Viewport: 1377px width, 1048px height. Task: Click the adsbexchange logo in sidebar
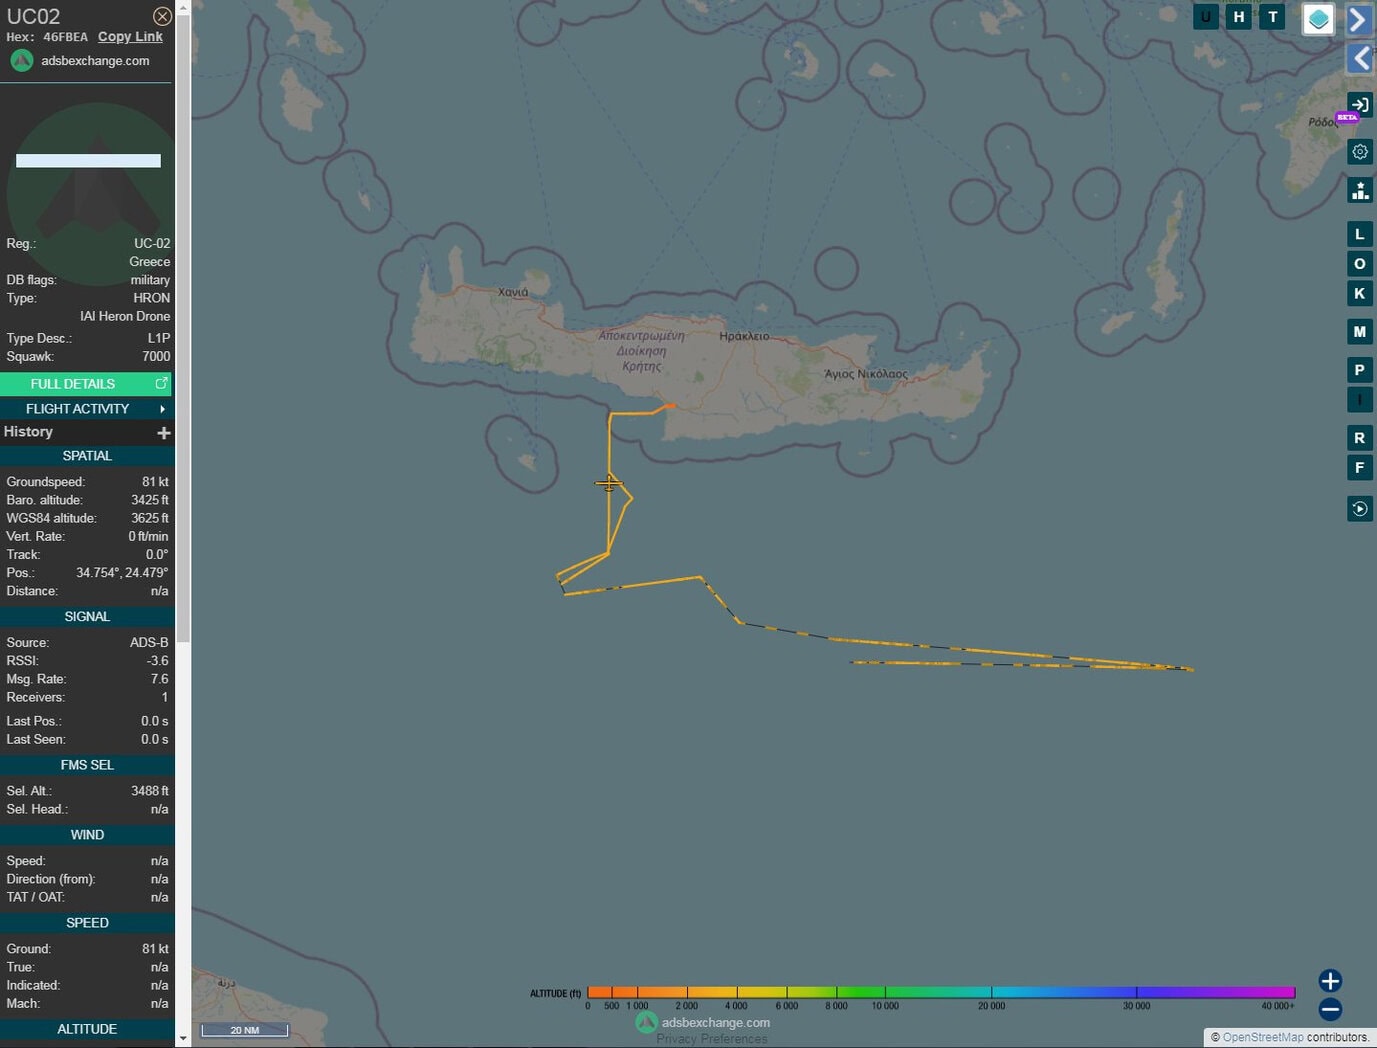(x=22, y=61)
